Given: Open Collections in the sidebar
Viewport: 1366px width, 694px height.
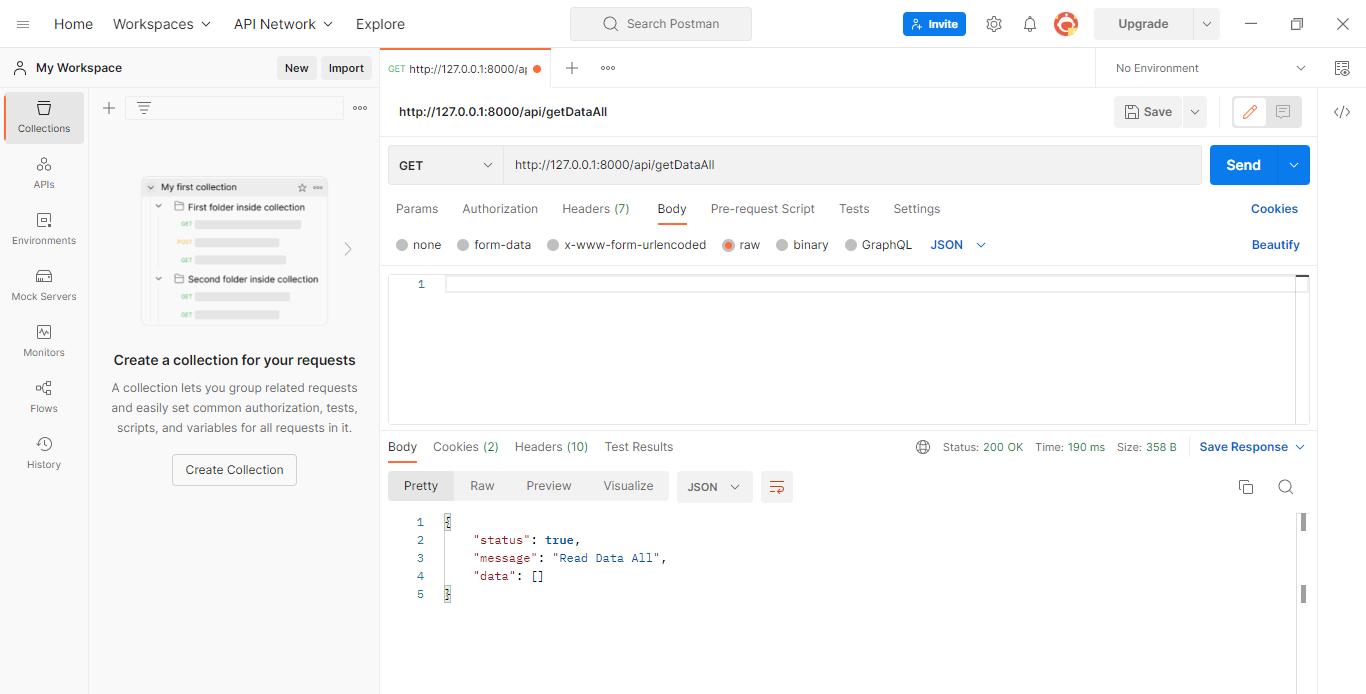Looking at the screenshot, I should pyautogui.click(x=44, y=117).
